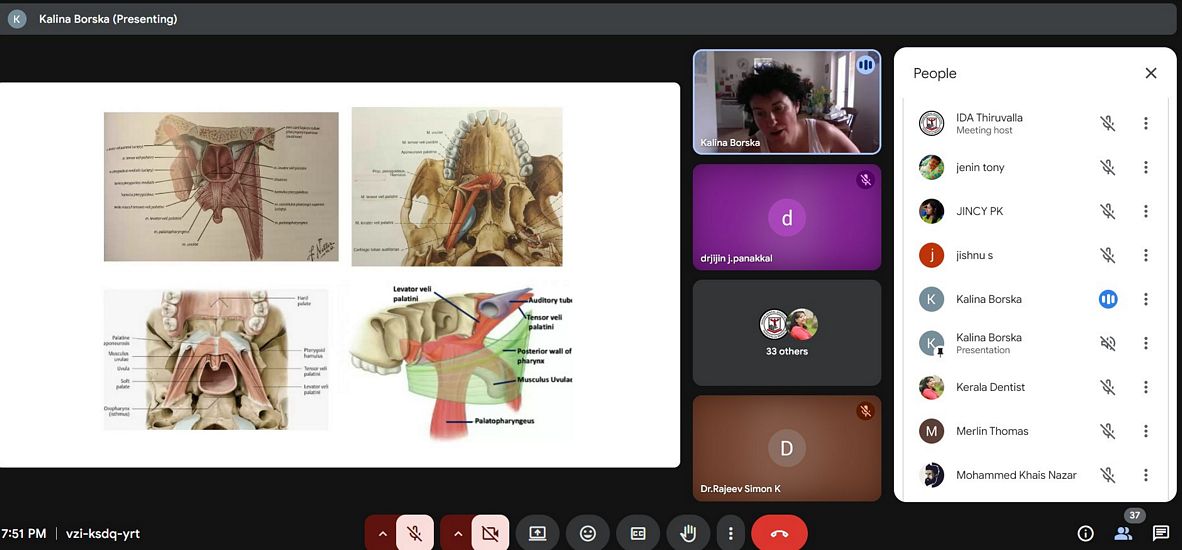Toggle the people panel icon with 37 badge

[x=1123, y=533]
